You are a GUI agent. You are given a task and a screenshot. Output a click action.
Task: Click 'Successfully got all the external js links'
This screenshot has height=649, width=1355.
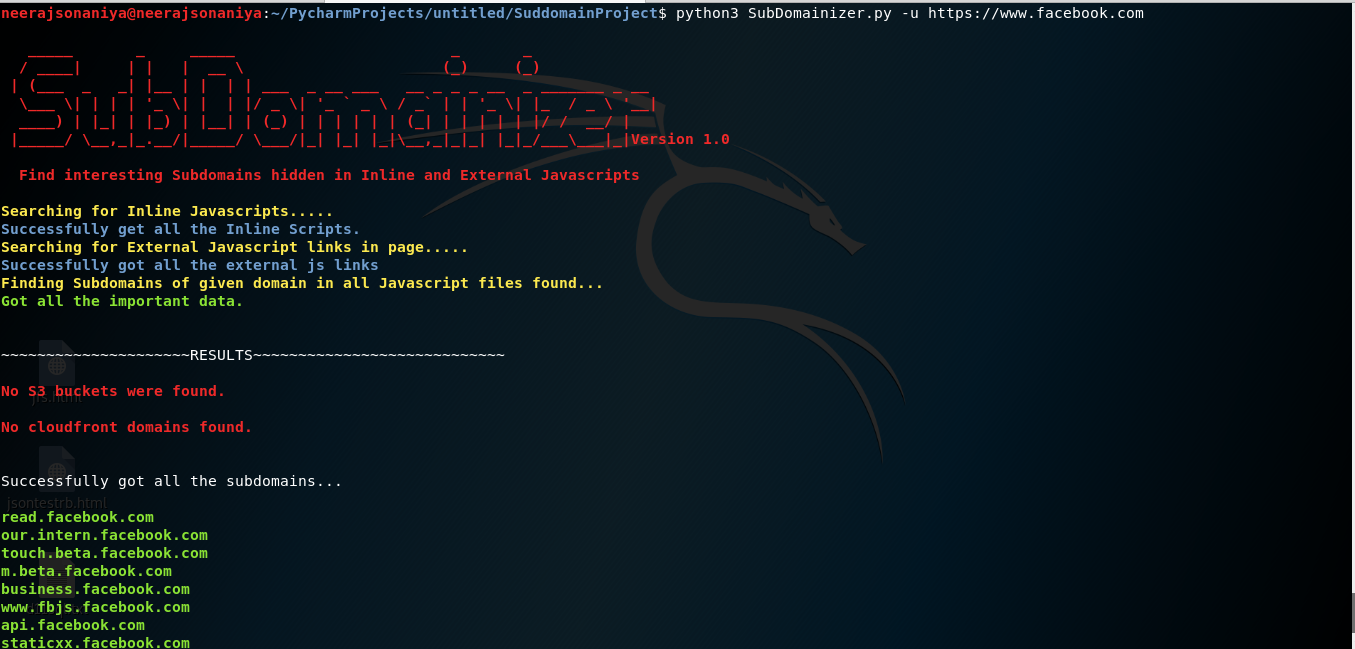click(190, 265)
